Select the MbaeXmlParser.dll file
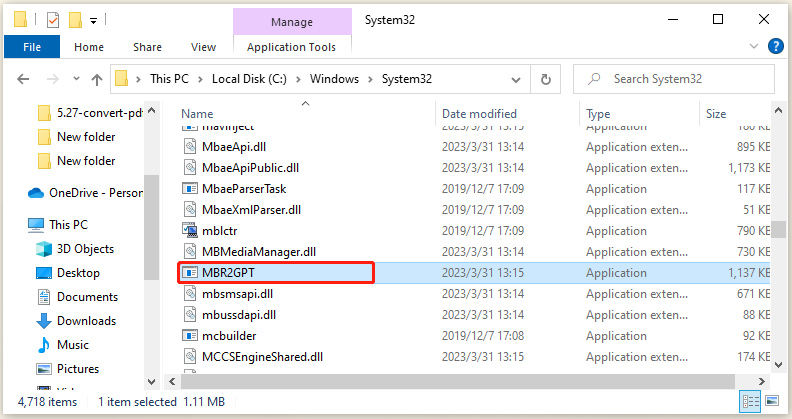 pyautogui.click(x=252, y=210)
